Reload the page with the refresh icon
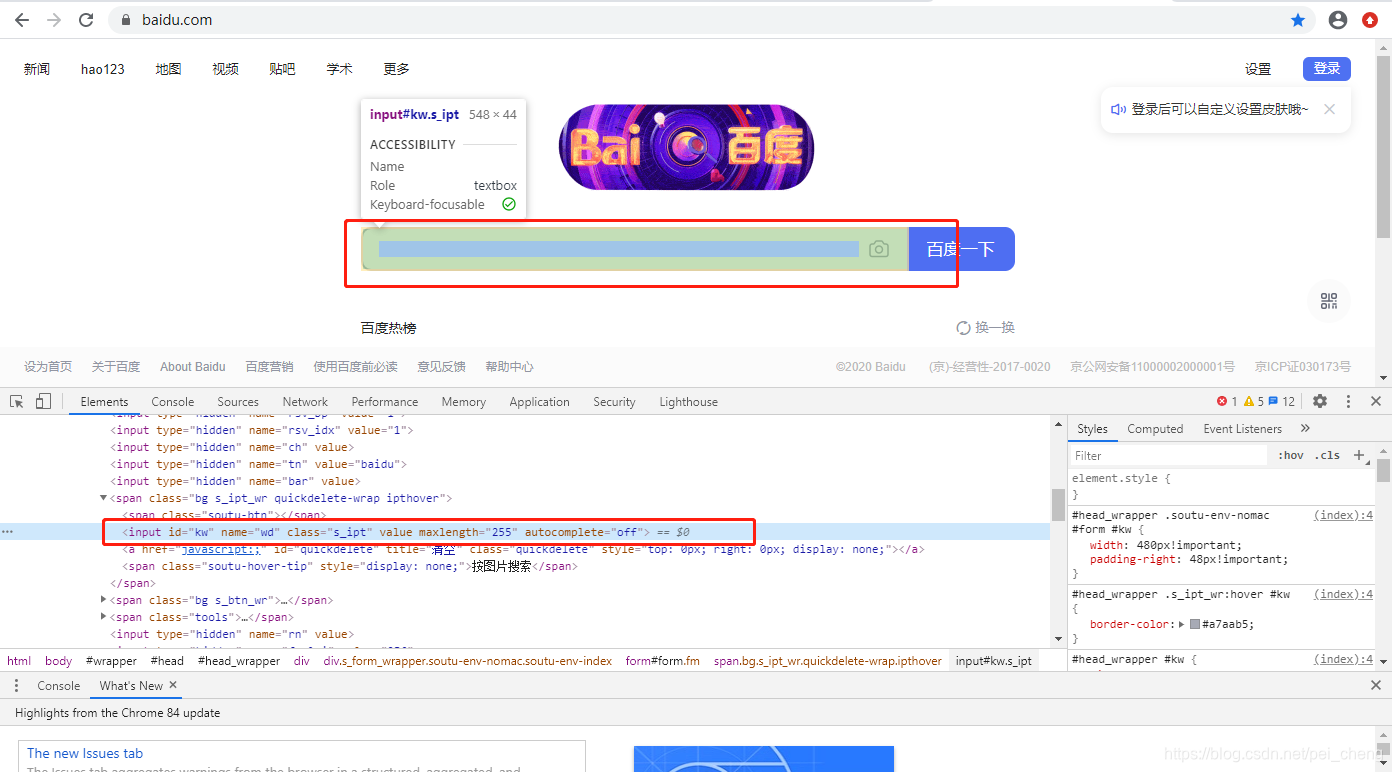This screenshot has height=772, width=1392. (86, 20)
